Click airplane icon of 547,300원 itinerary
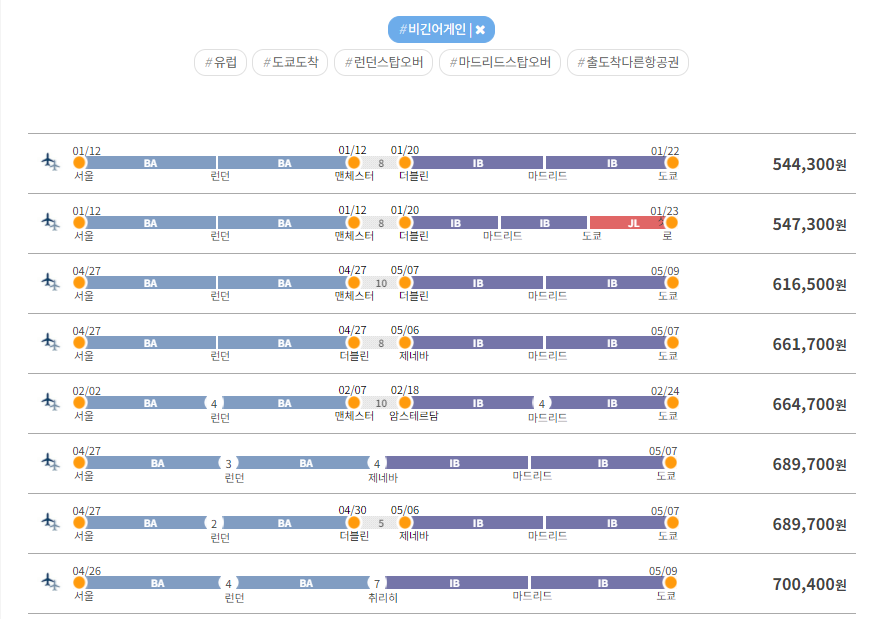 click(51, 222)
